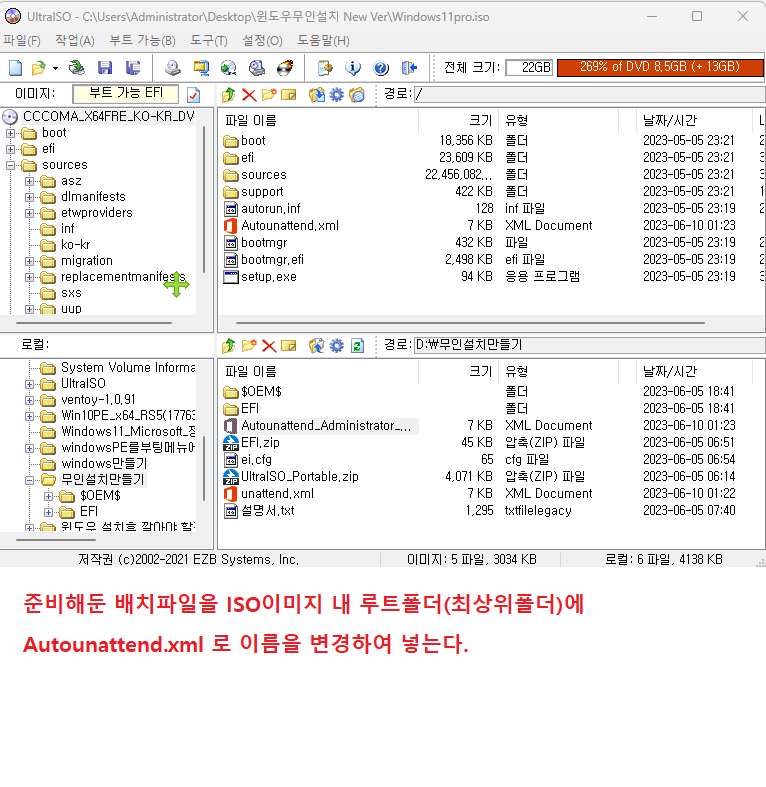Delete selected item in the image pane

(249, 94)
